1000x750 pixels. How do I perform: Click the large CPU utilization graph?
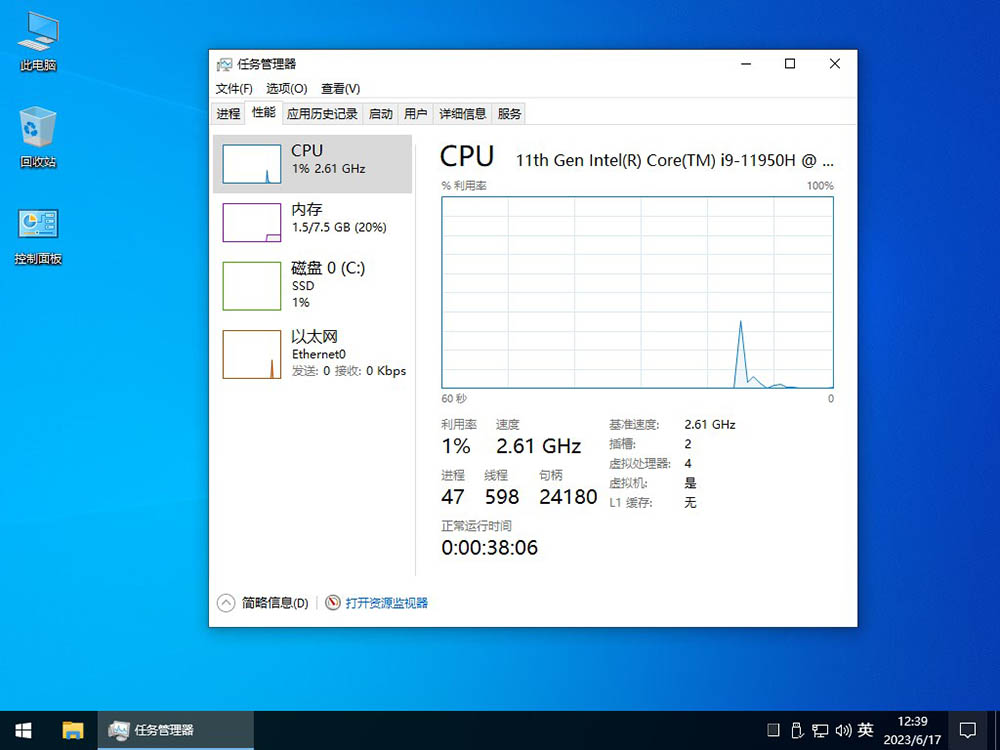click(x=637, y=292)
